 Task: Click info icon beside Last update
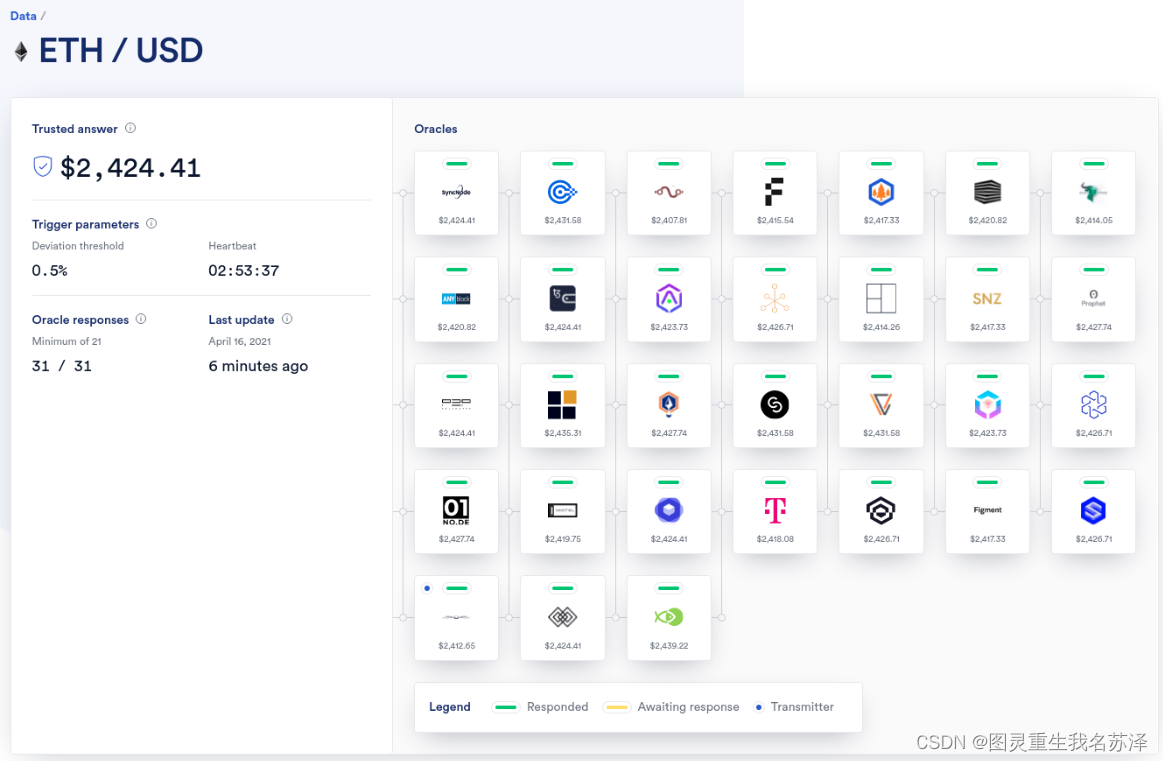[x=287, y=319]
